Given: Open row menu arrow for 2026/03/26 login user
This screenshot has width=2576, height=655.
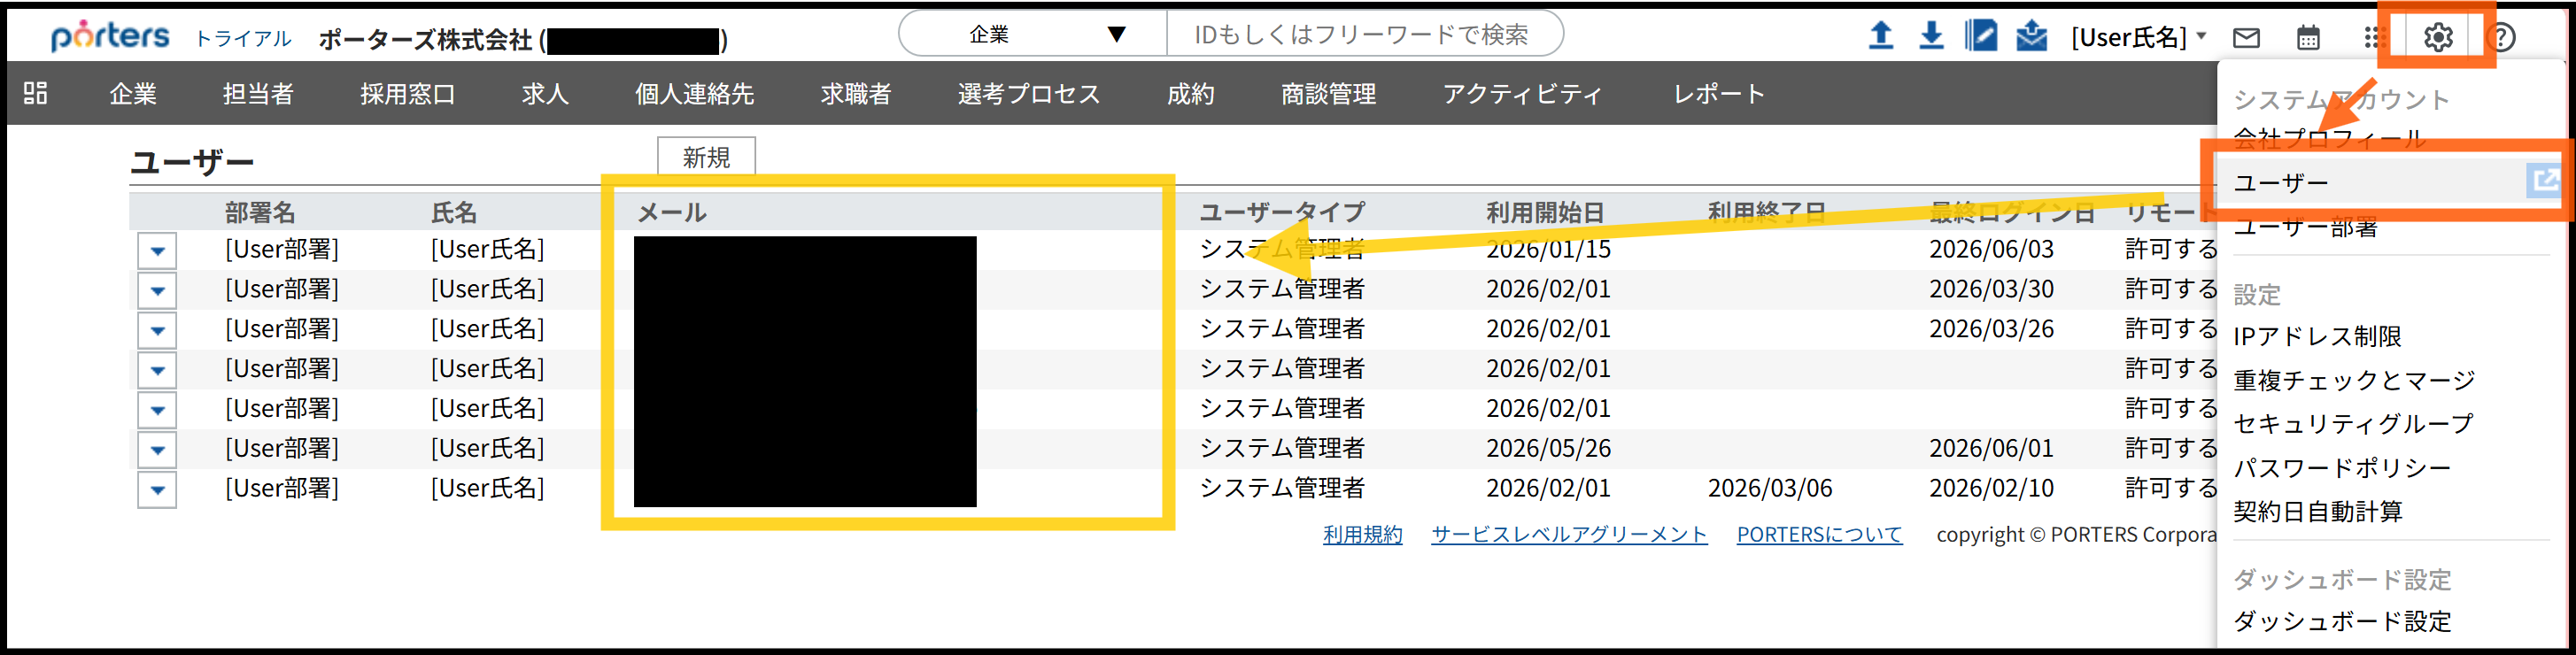Looking at the screenshot, I should 157,330.
